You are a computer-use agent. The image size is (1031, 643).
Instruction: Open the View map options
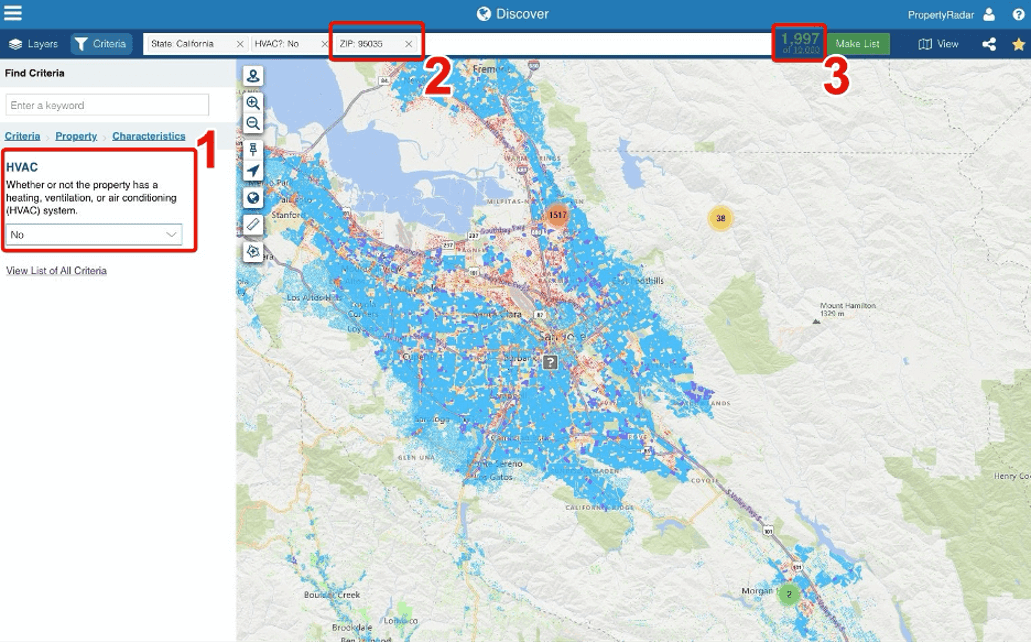click(x=938, y=44)
